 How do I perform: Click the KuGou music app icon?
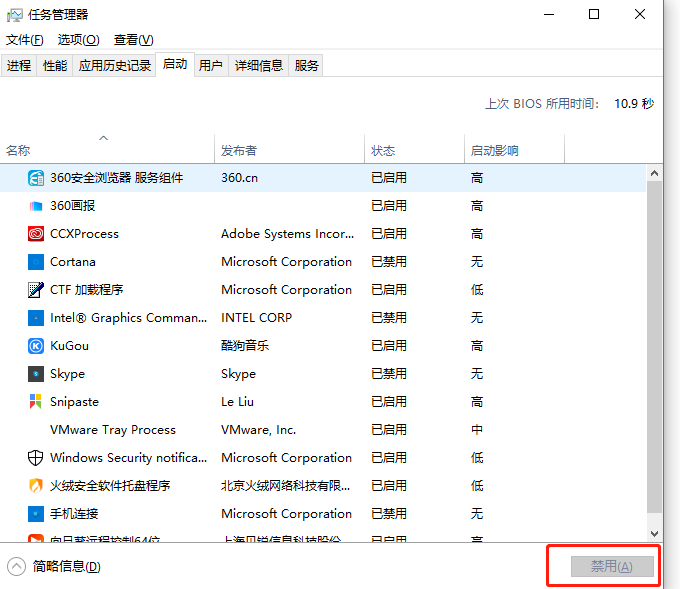(36, 346)
